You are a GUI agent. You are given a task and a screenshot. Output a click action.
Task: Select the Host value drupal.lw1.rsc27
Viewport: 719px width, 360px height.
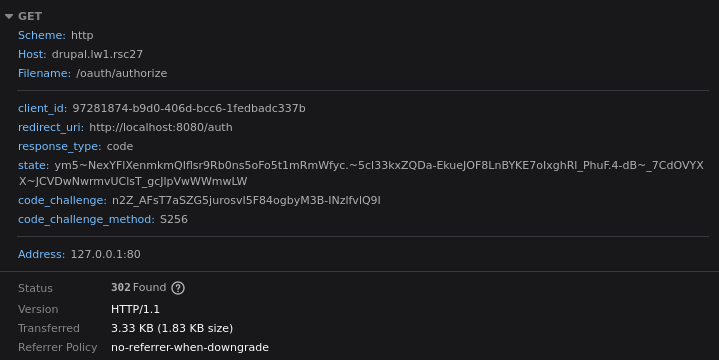(x=97, y=54)
